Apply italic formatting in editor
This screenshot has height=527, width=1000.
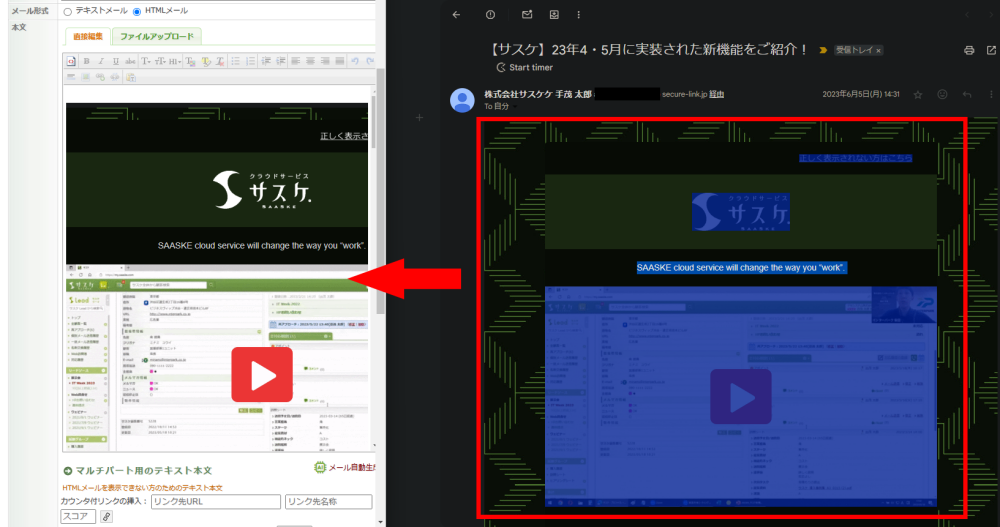click(101, 61)
